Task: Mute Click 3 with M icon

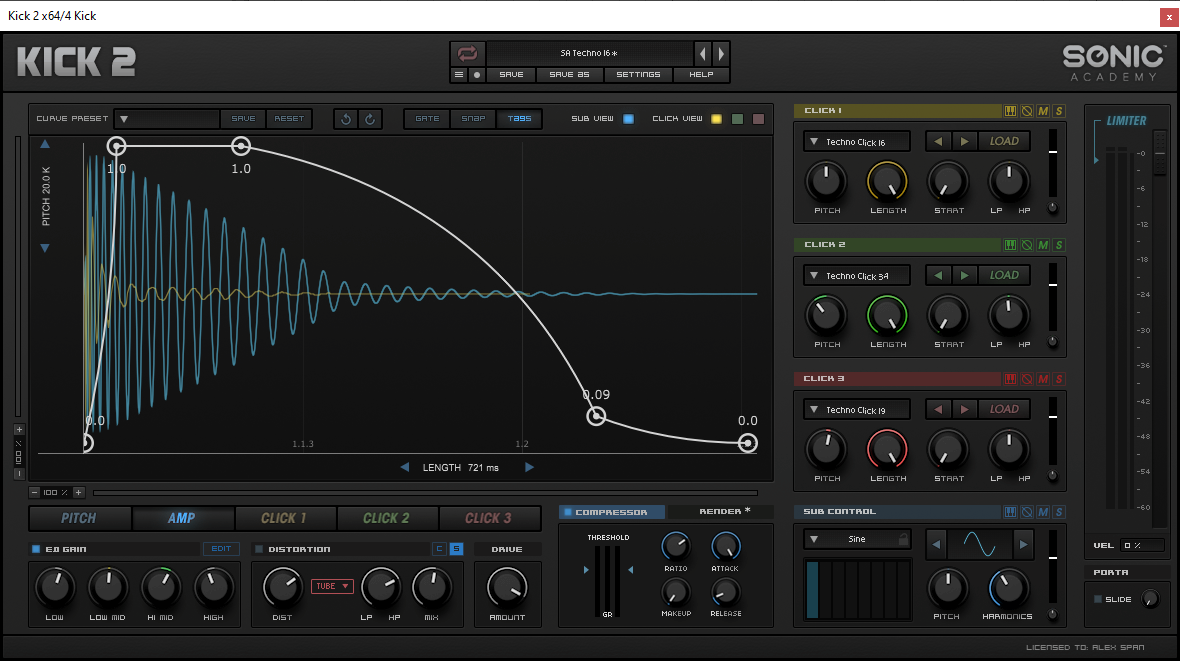Action: point(1043,379)
